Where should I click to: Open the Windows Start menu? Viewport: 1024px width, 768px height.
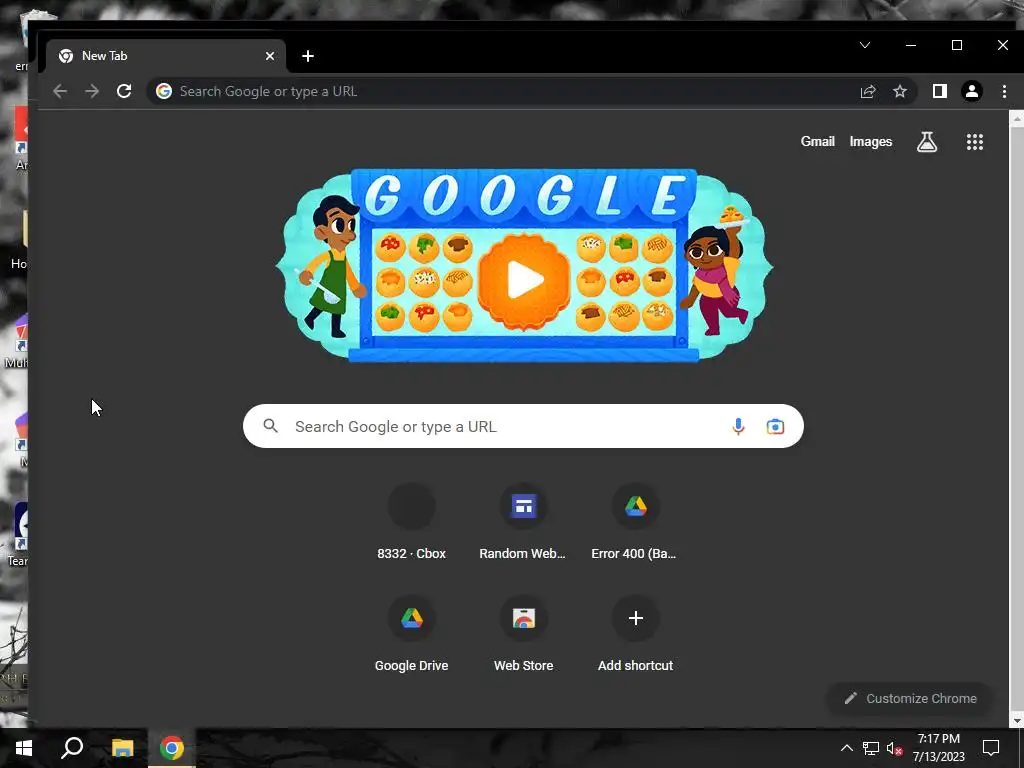pos(24,748)
